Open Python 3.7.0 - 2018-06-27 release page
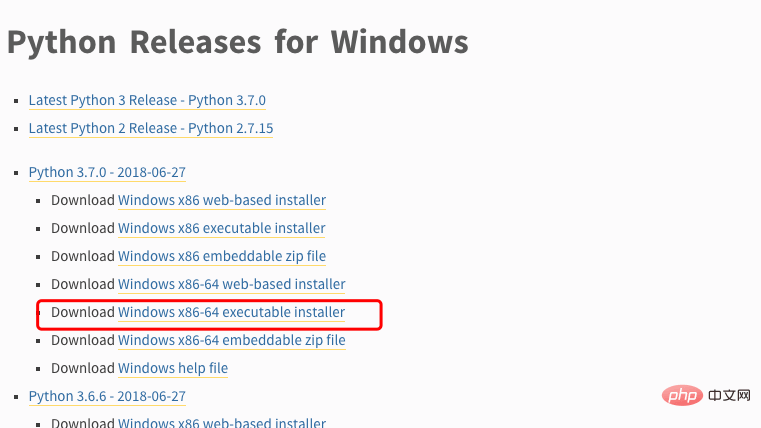This screenshot has width=761, height=428. click(107, 172)
